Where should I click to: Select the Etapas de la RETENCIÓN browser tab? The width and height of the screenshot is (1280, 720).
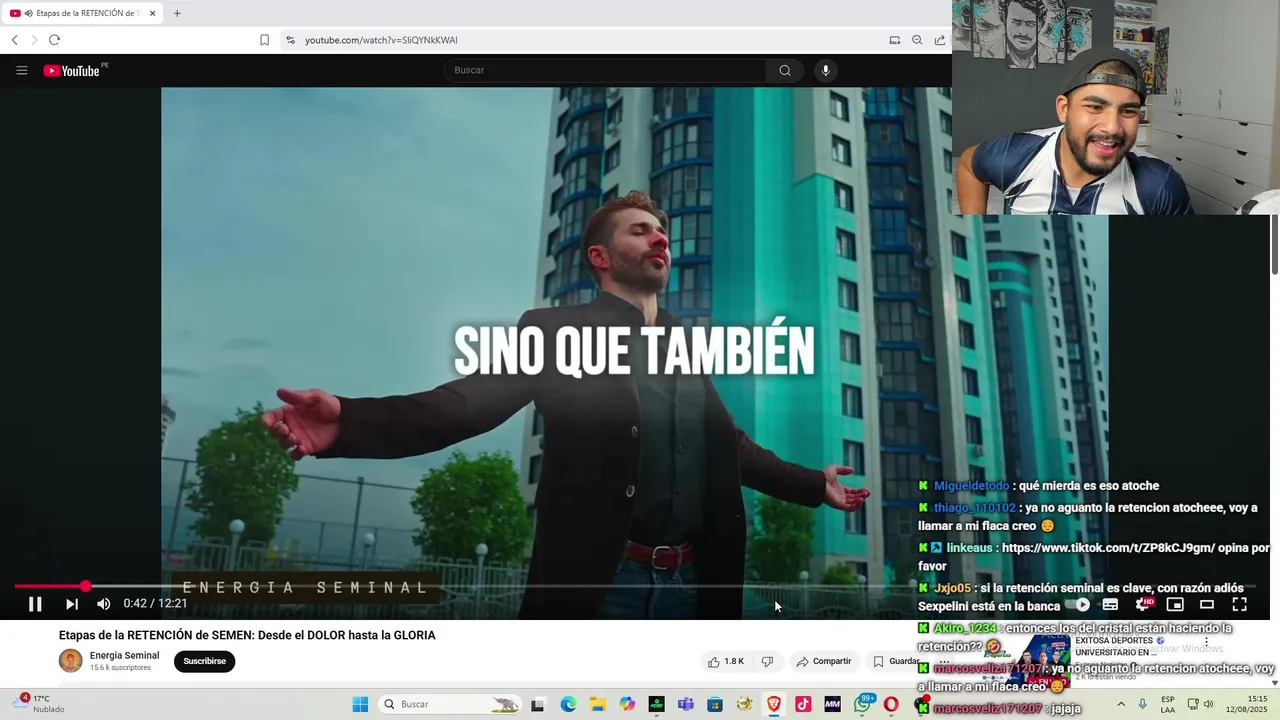click(x=83, y=13)
